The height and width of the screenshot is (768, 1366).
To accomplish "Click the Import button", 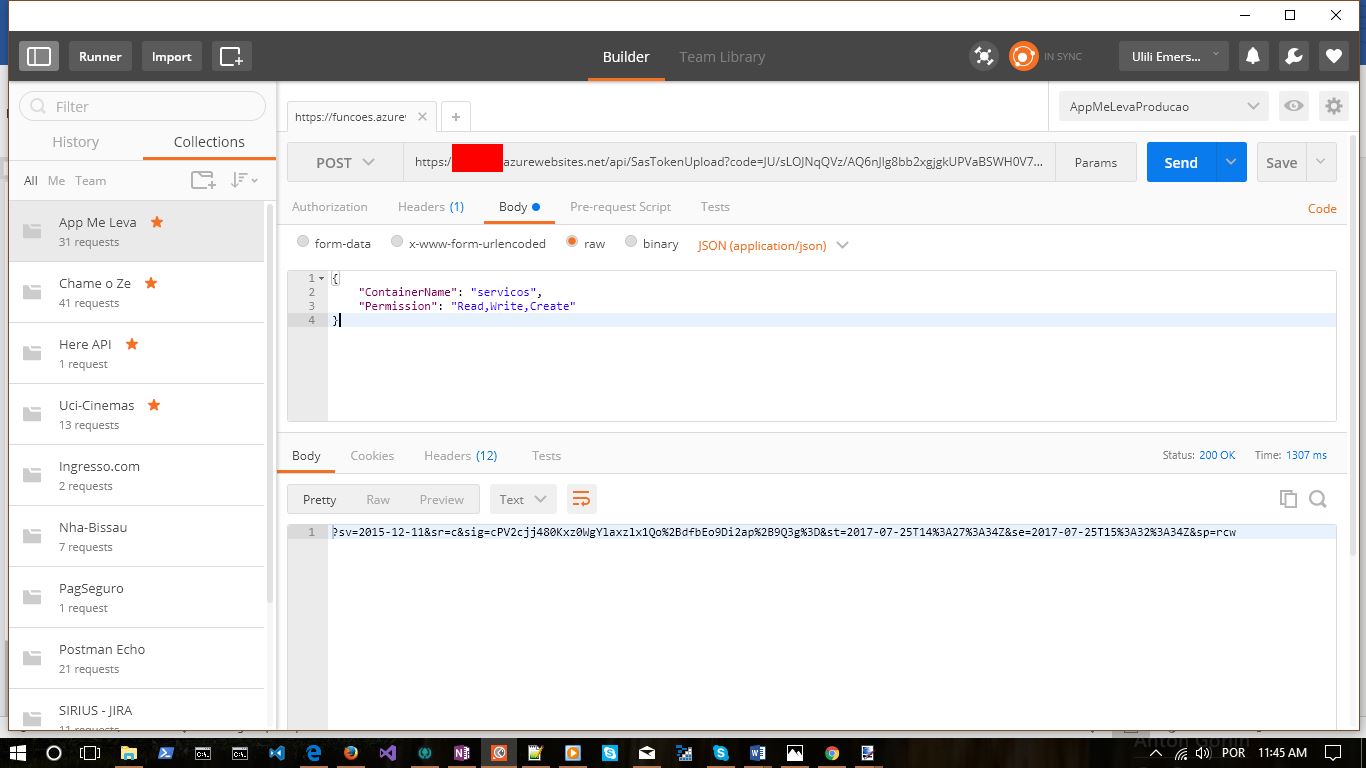I will click(171, 57).
